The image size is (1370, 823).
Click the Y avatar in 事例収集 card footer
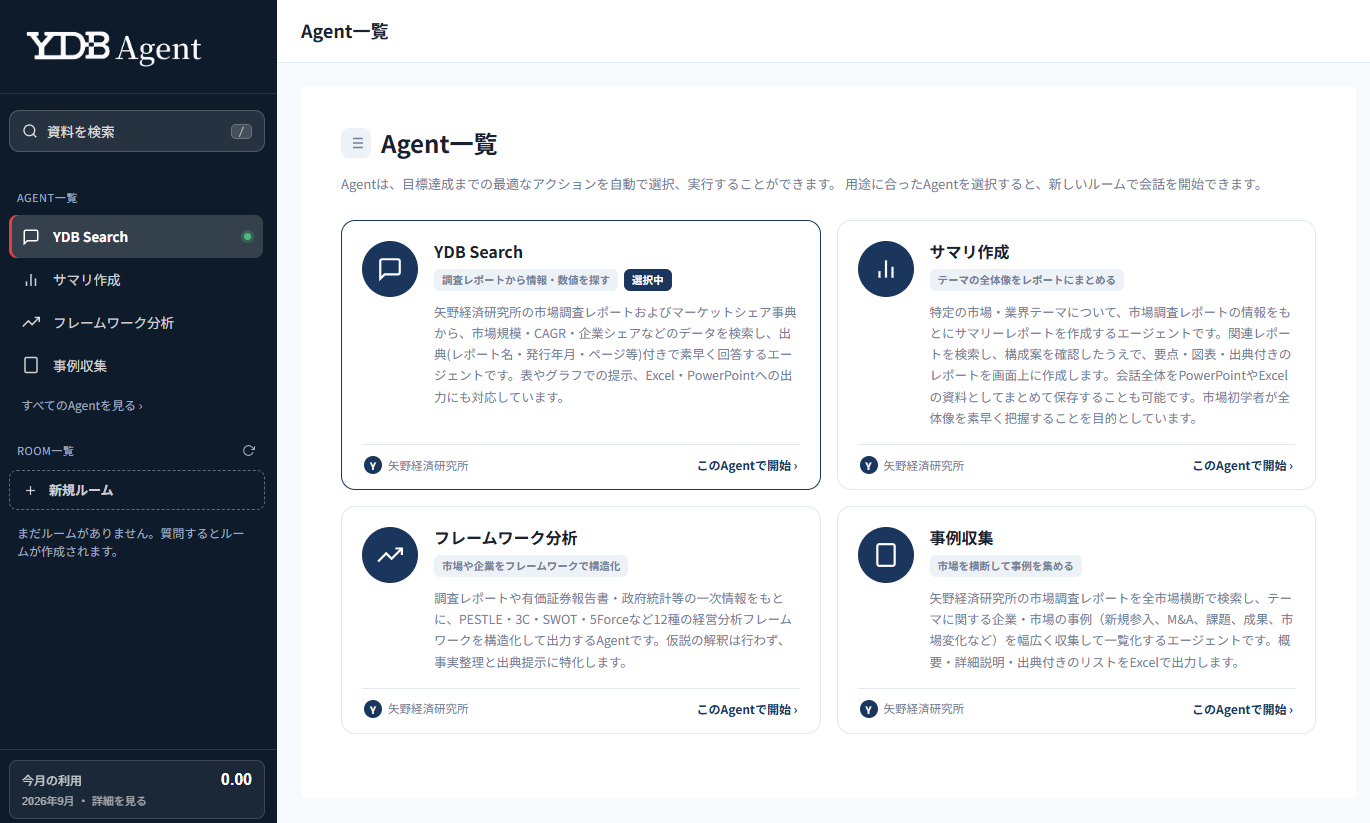[869, 709]
